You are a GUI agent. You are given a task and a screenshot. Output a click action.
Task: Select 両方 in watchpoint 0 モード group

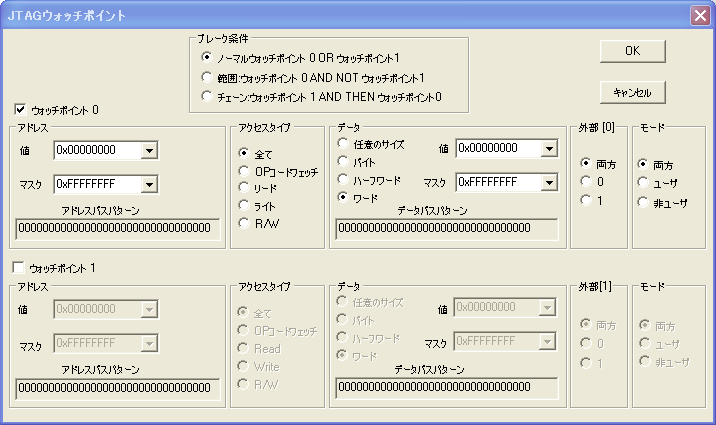pos(643,164)
